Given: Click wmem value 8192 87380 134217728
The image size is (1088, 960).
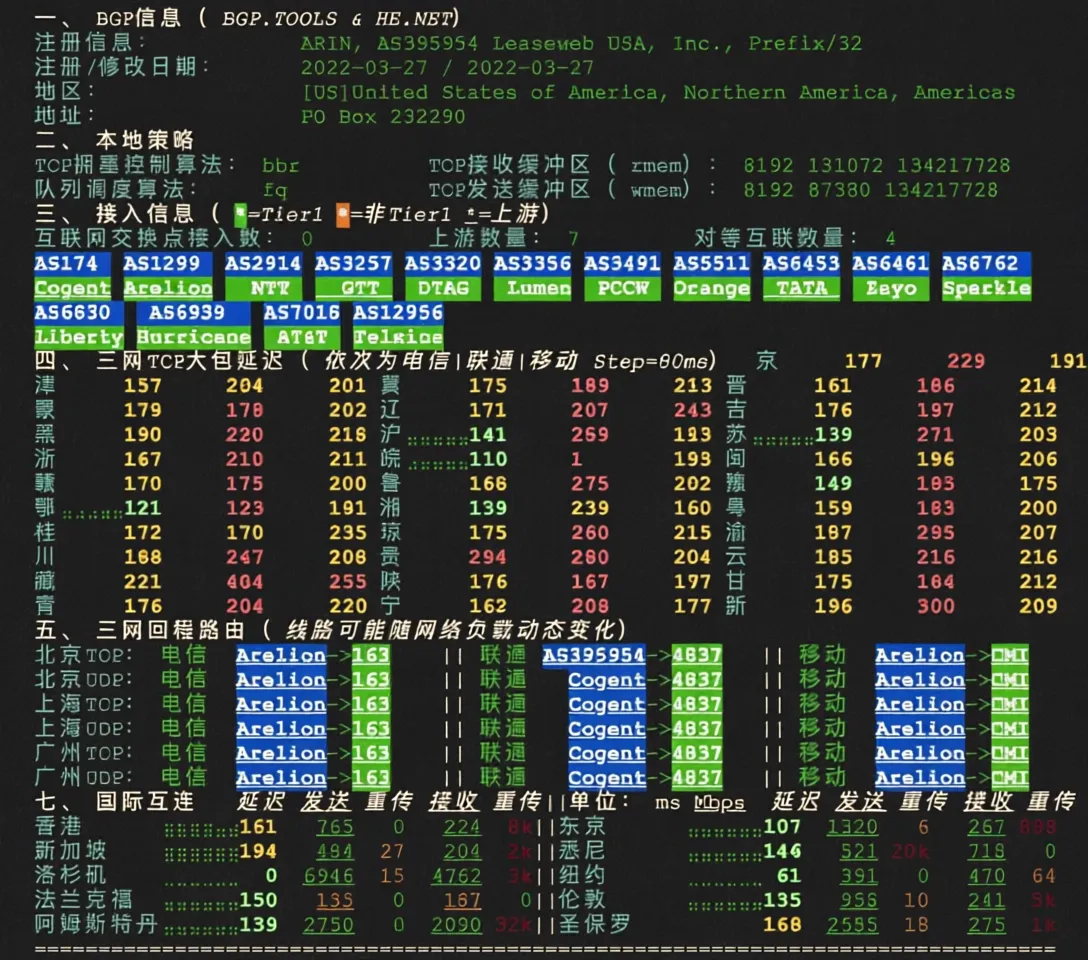Looking at the screenshot, I should coord(870,190).
